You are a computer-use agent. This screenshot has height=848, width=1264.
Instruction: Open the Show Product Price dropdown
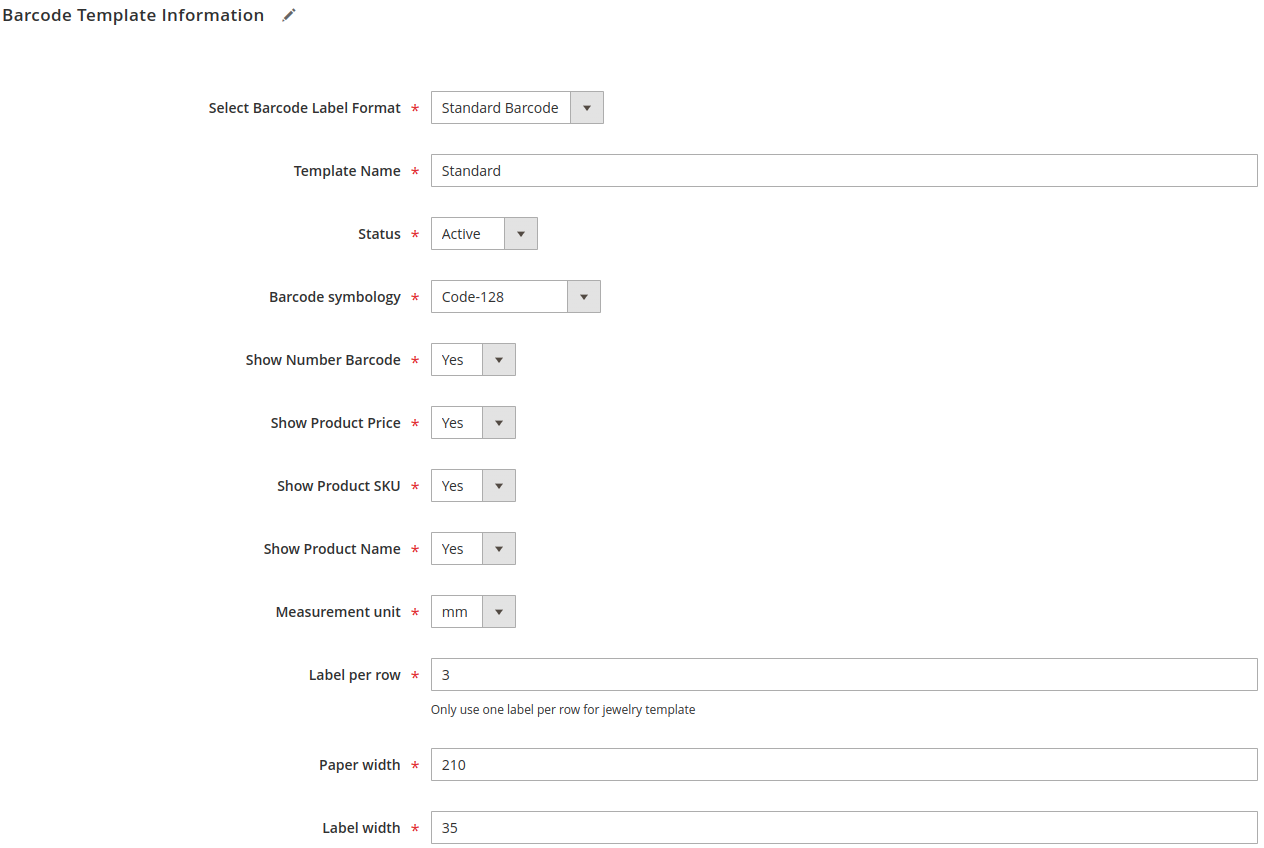[473, 423]
